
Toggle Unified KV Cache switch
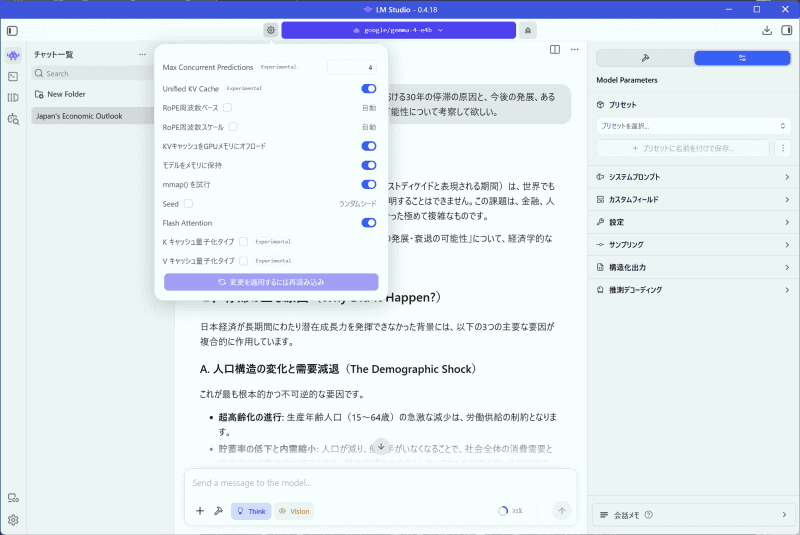coord(369,89)
